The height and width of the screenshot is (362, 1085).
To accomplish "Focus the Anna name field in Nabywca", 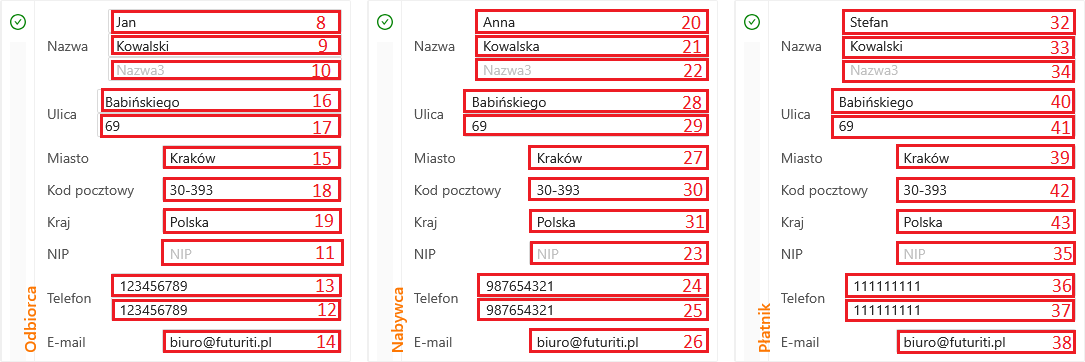I will coord(592,22).
